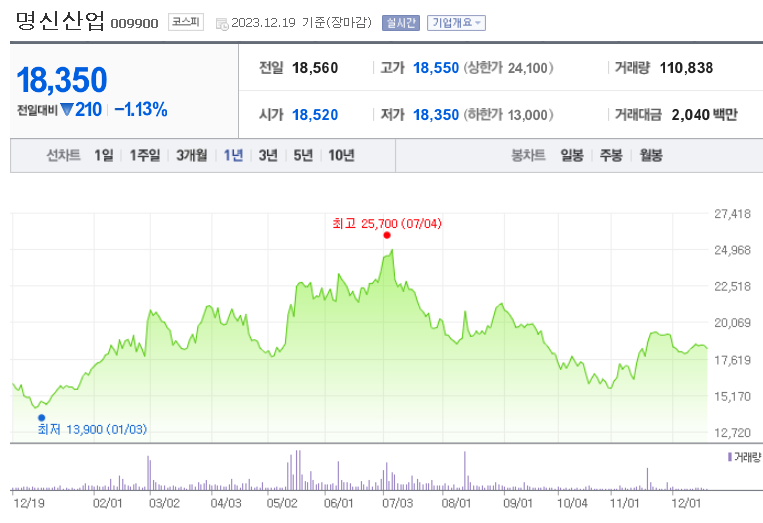This screenshot has width=763, height=523.
Task: Click the 거래량 value 110,838
Action: [x=686, y=68]
